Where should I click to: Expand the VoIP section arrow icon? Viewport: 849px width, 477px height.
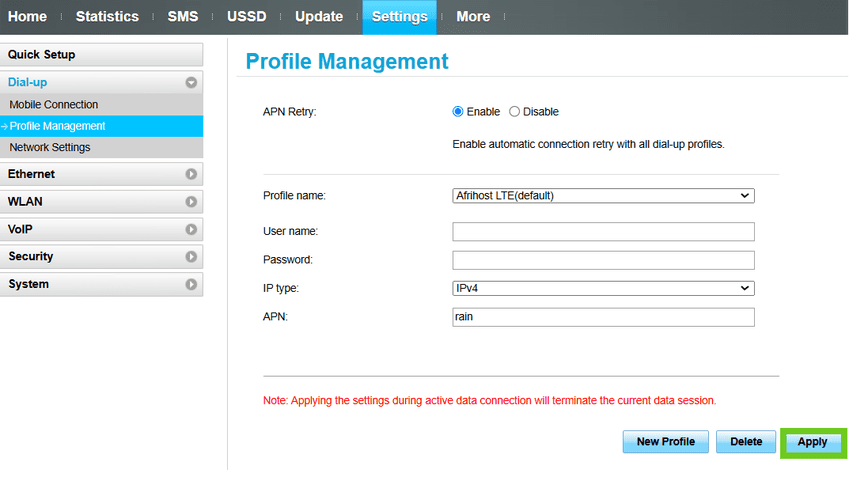tap(191, 229)
